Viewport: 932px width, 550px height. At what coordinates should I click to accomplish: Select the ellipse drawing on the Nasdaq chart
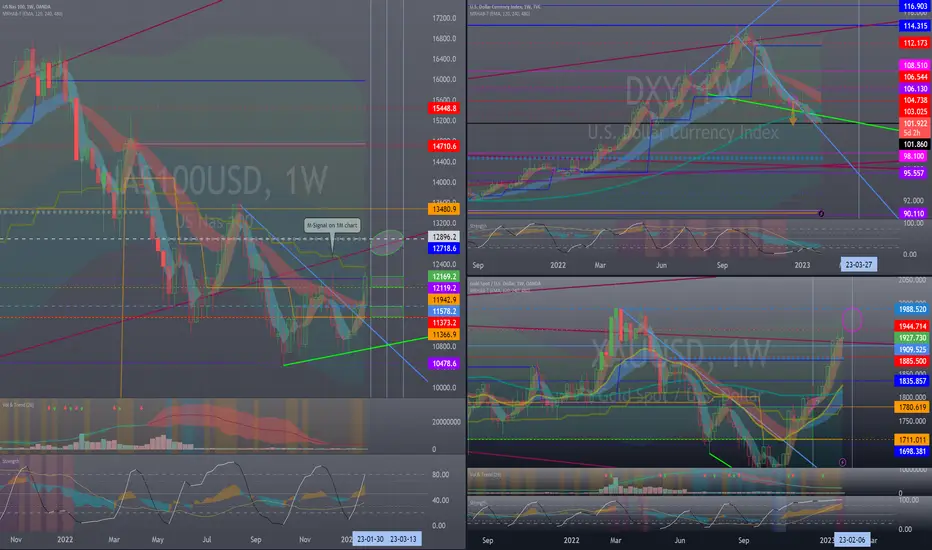[387, 242]
